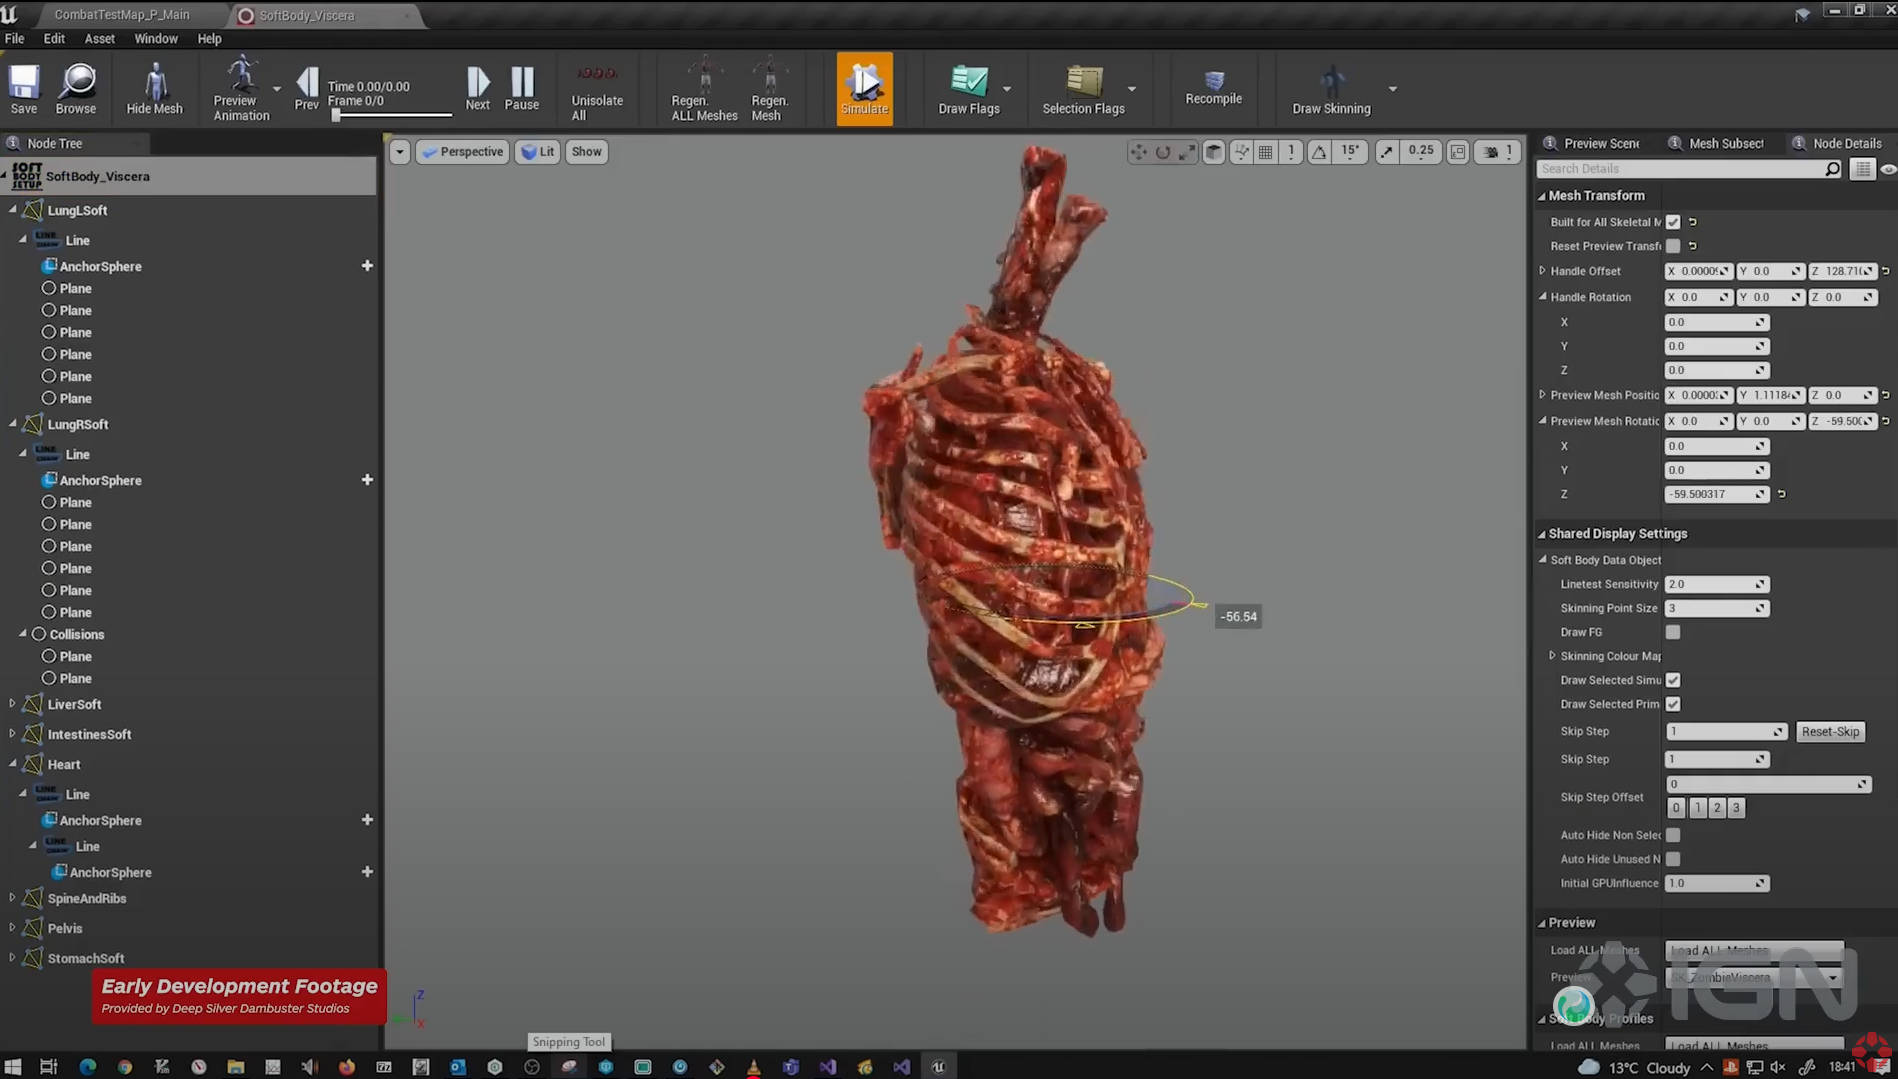Switch to the CombatTestMap_P_Main tab
The image size is (1898, 1079).
tap(121, 15)
